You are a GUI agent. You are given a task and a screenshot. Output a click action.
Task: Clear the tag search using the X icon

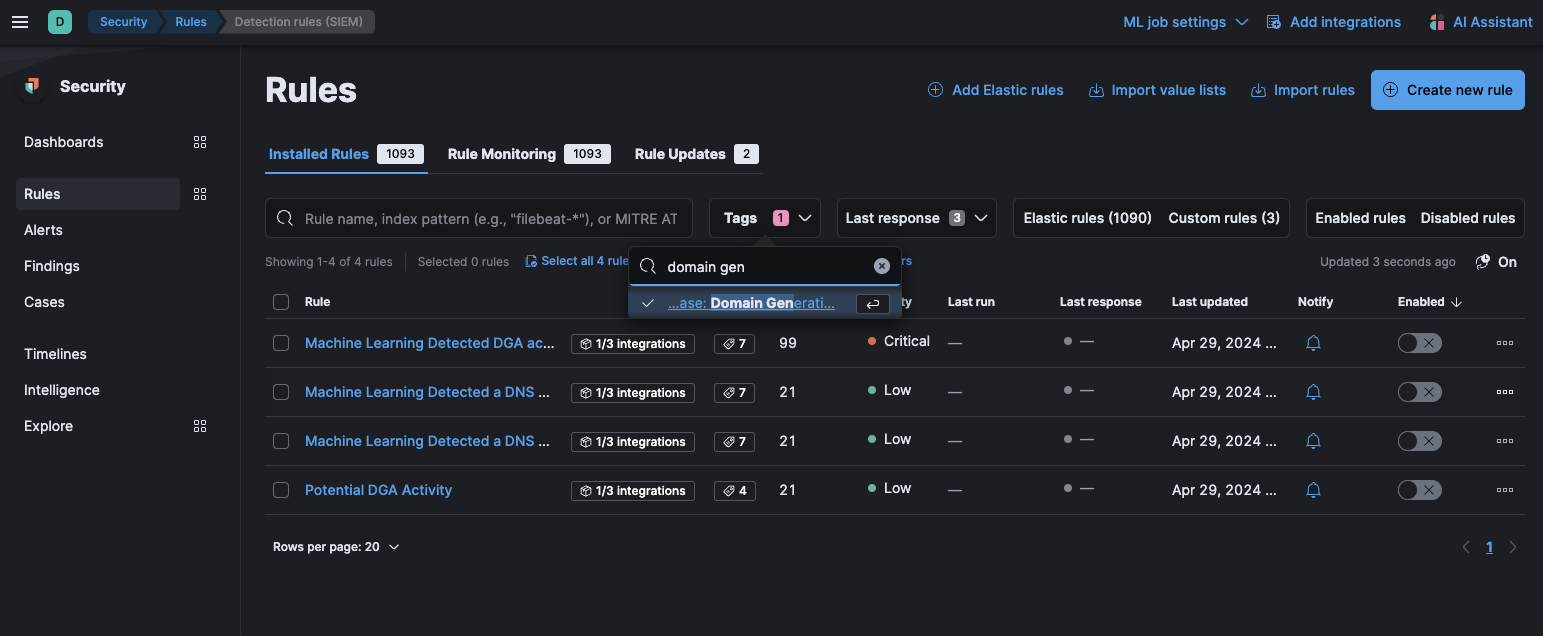(881, 265)
